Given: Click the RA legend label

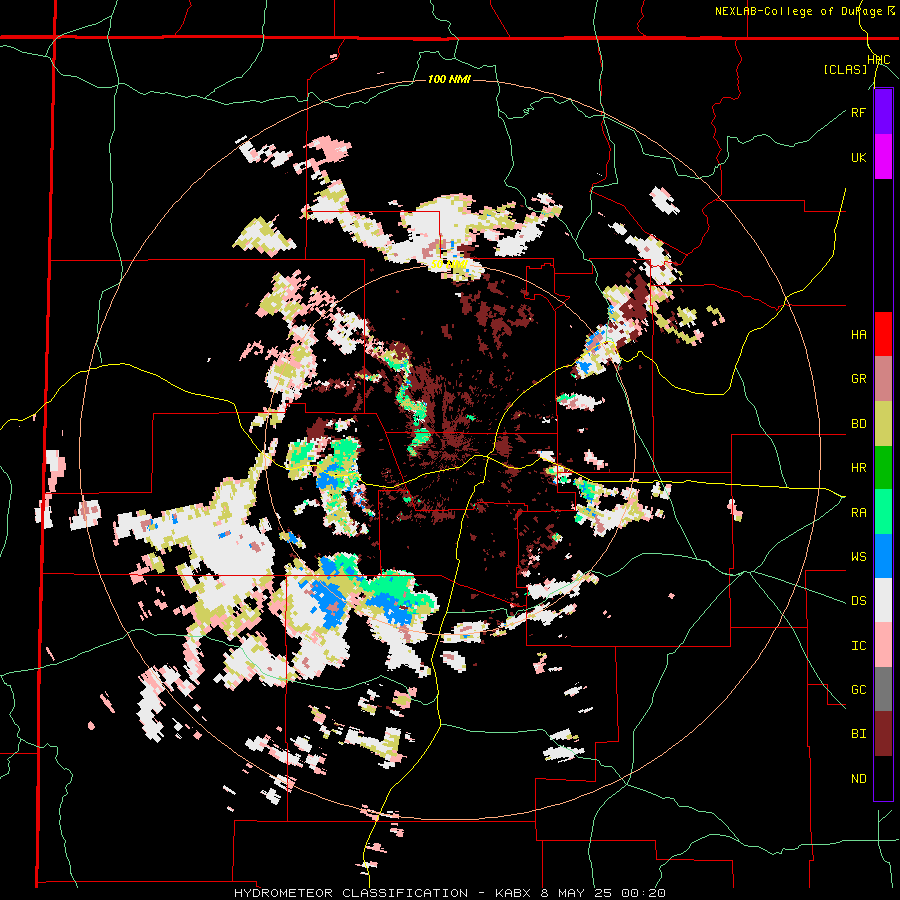Looking at the screenshot, I should pos(858,513).
